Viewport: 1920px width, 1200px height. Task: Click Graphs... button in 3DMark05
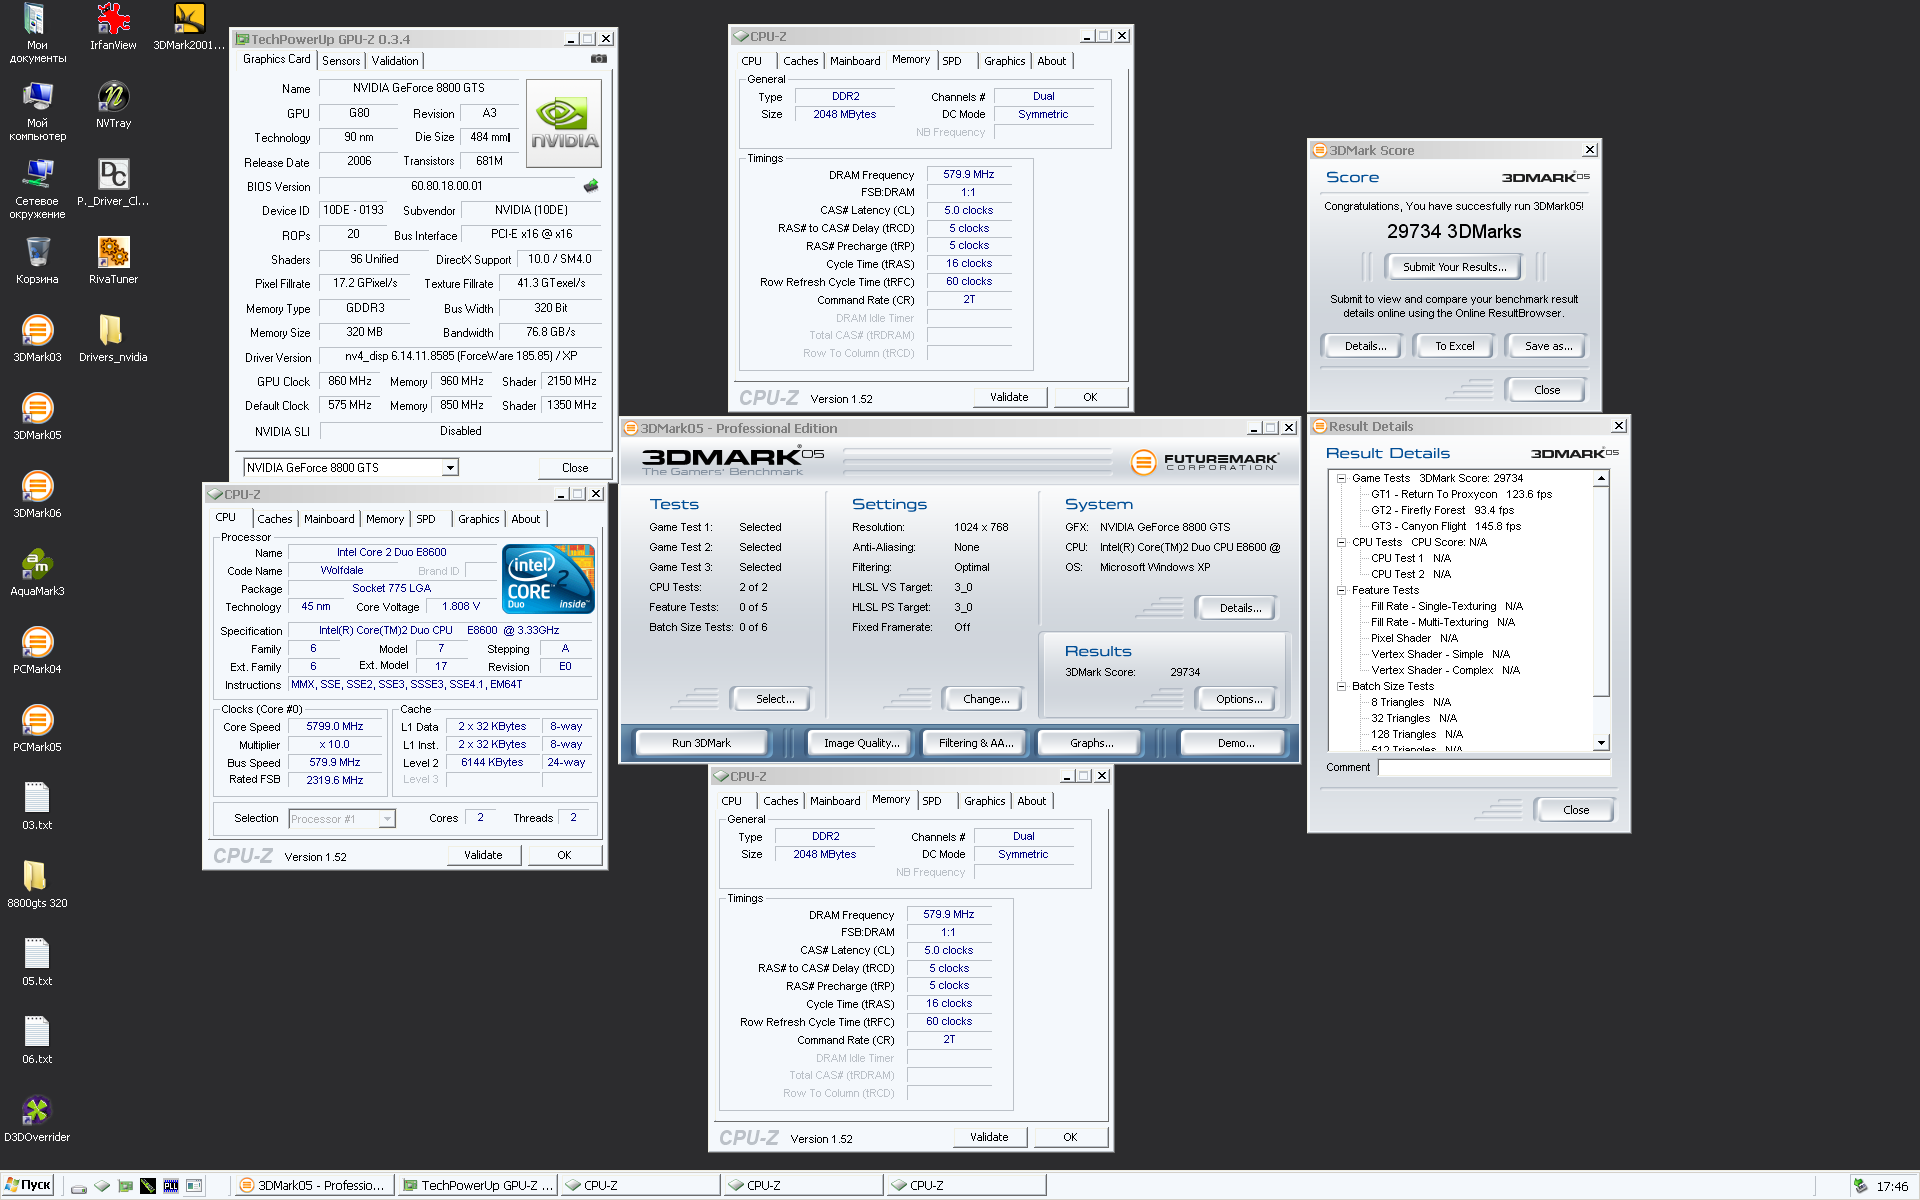1091,743
